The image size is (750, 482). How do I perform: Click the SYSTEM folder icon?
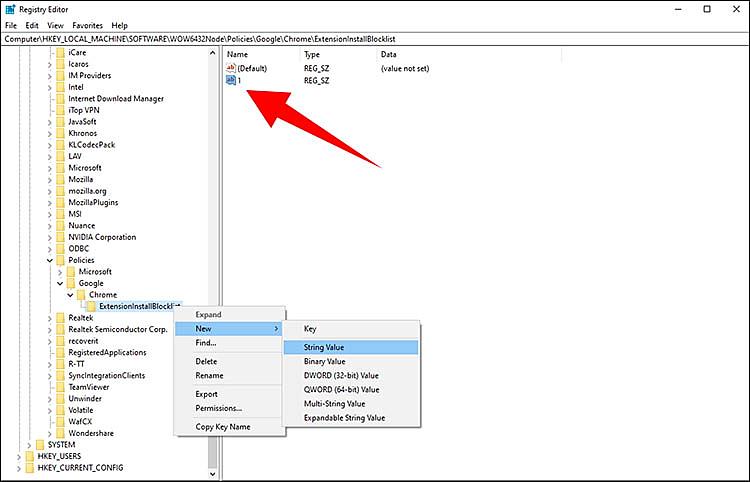coord(40,445)
